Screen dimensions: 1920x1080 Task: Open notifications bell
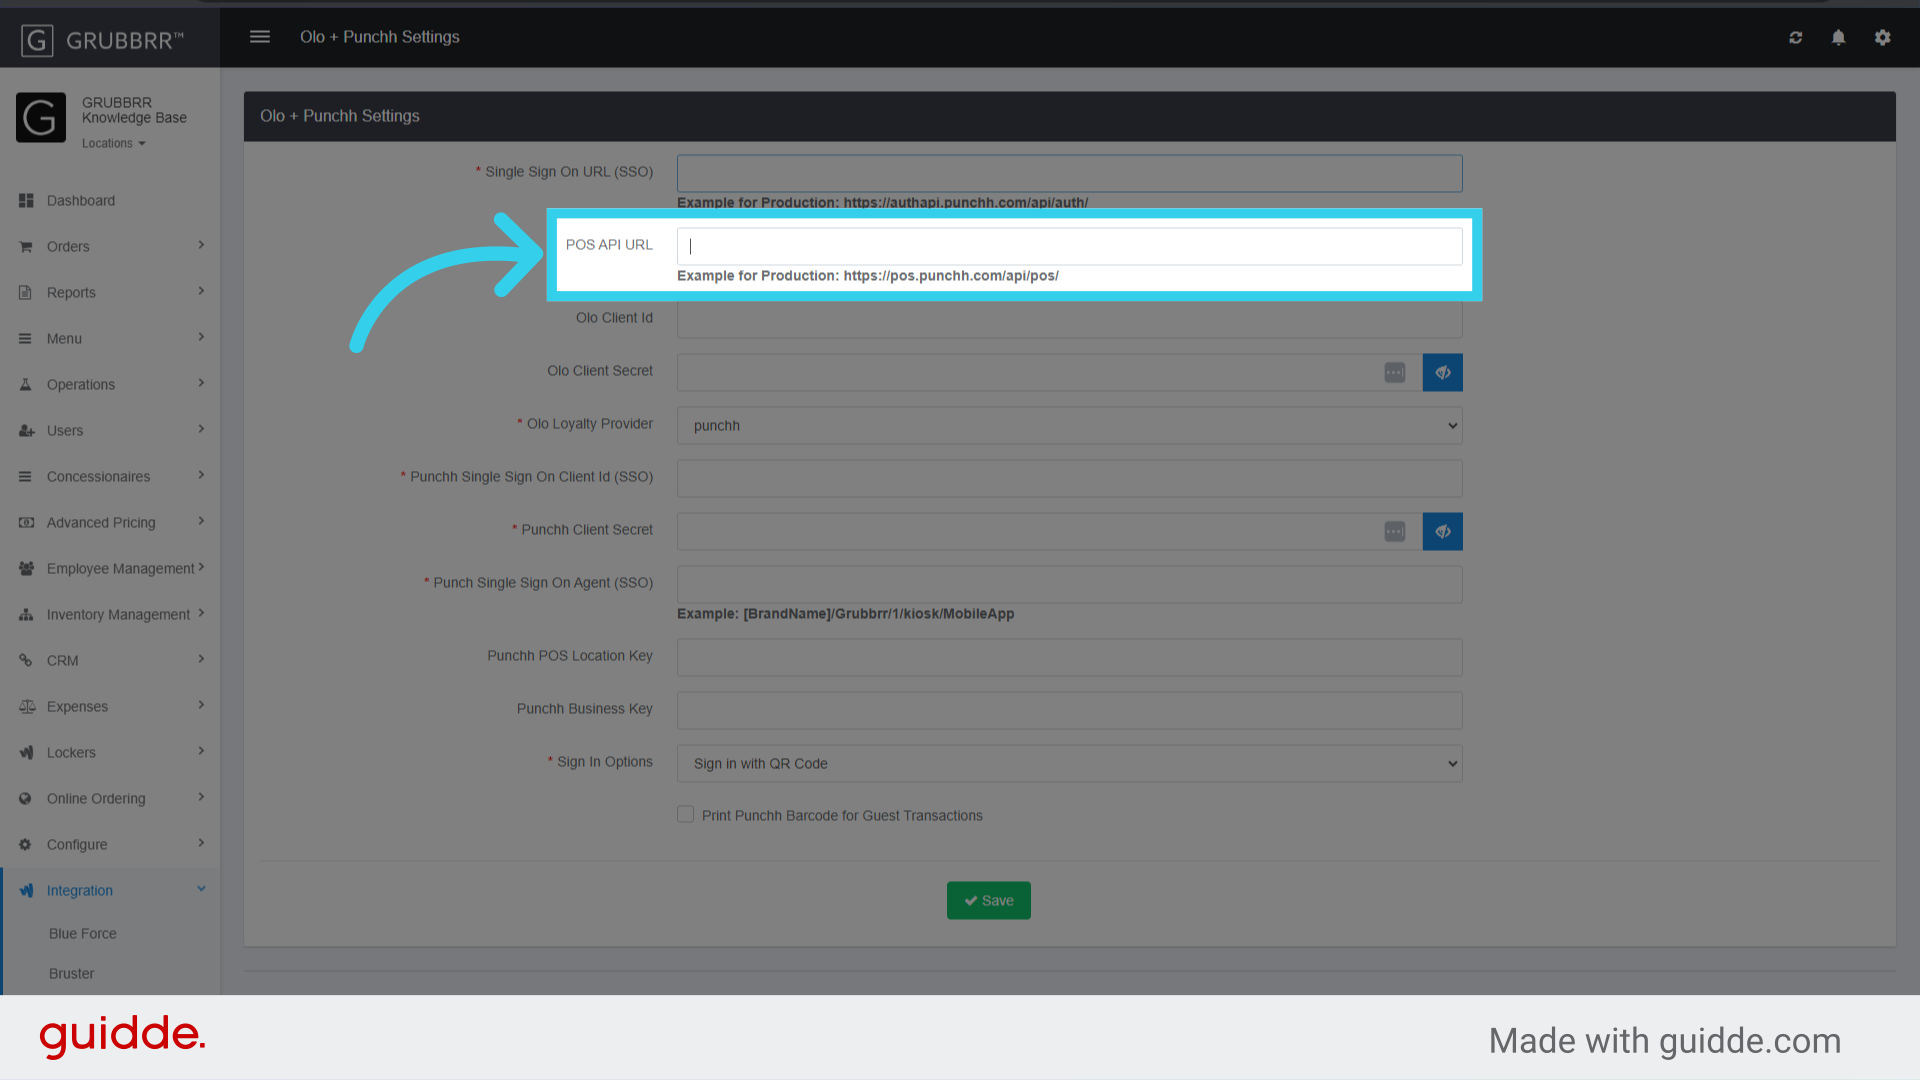click(1838, 37)
